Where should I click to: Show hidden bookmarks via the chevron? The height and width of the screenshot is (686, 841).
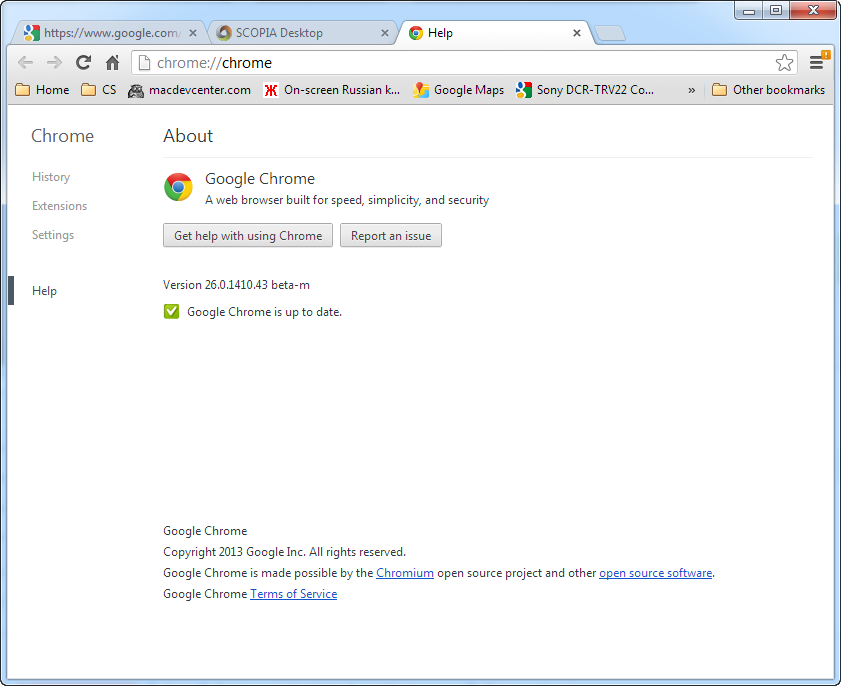point(691,90)
